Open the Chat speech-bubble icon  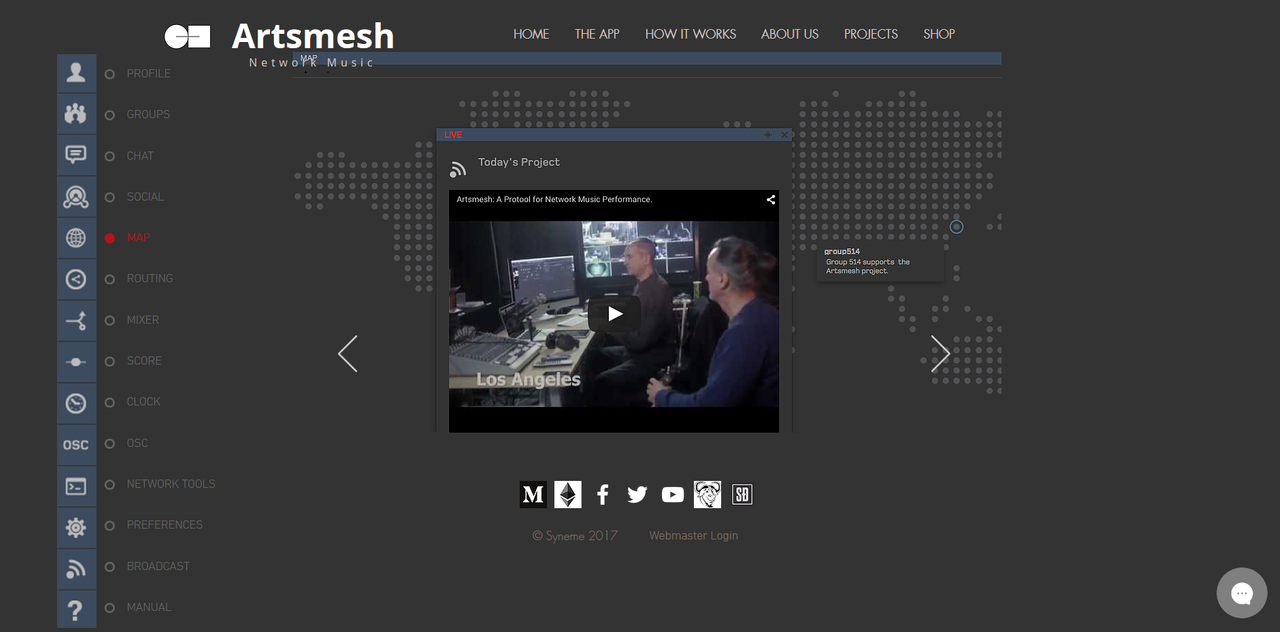(x=76, y=155)
